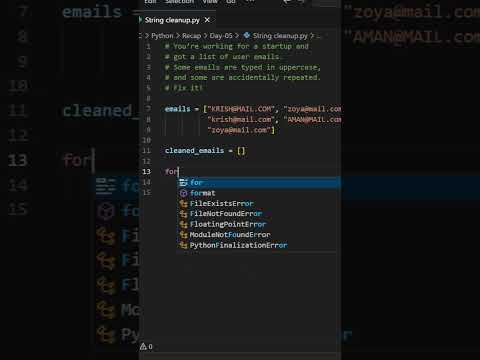Click the Python file icon in breadcrumbs
The width and height of the screenshot is (480, 360).
pos(247,35)
